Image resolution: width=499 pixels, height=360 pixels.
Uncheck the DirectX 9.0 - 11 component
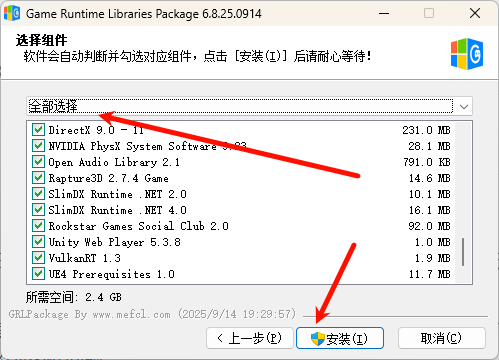(38, 129)
